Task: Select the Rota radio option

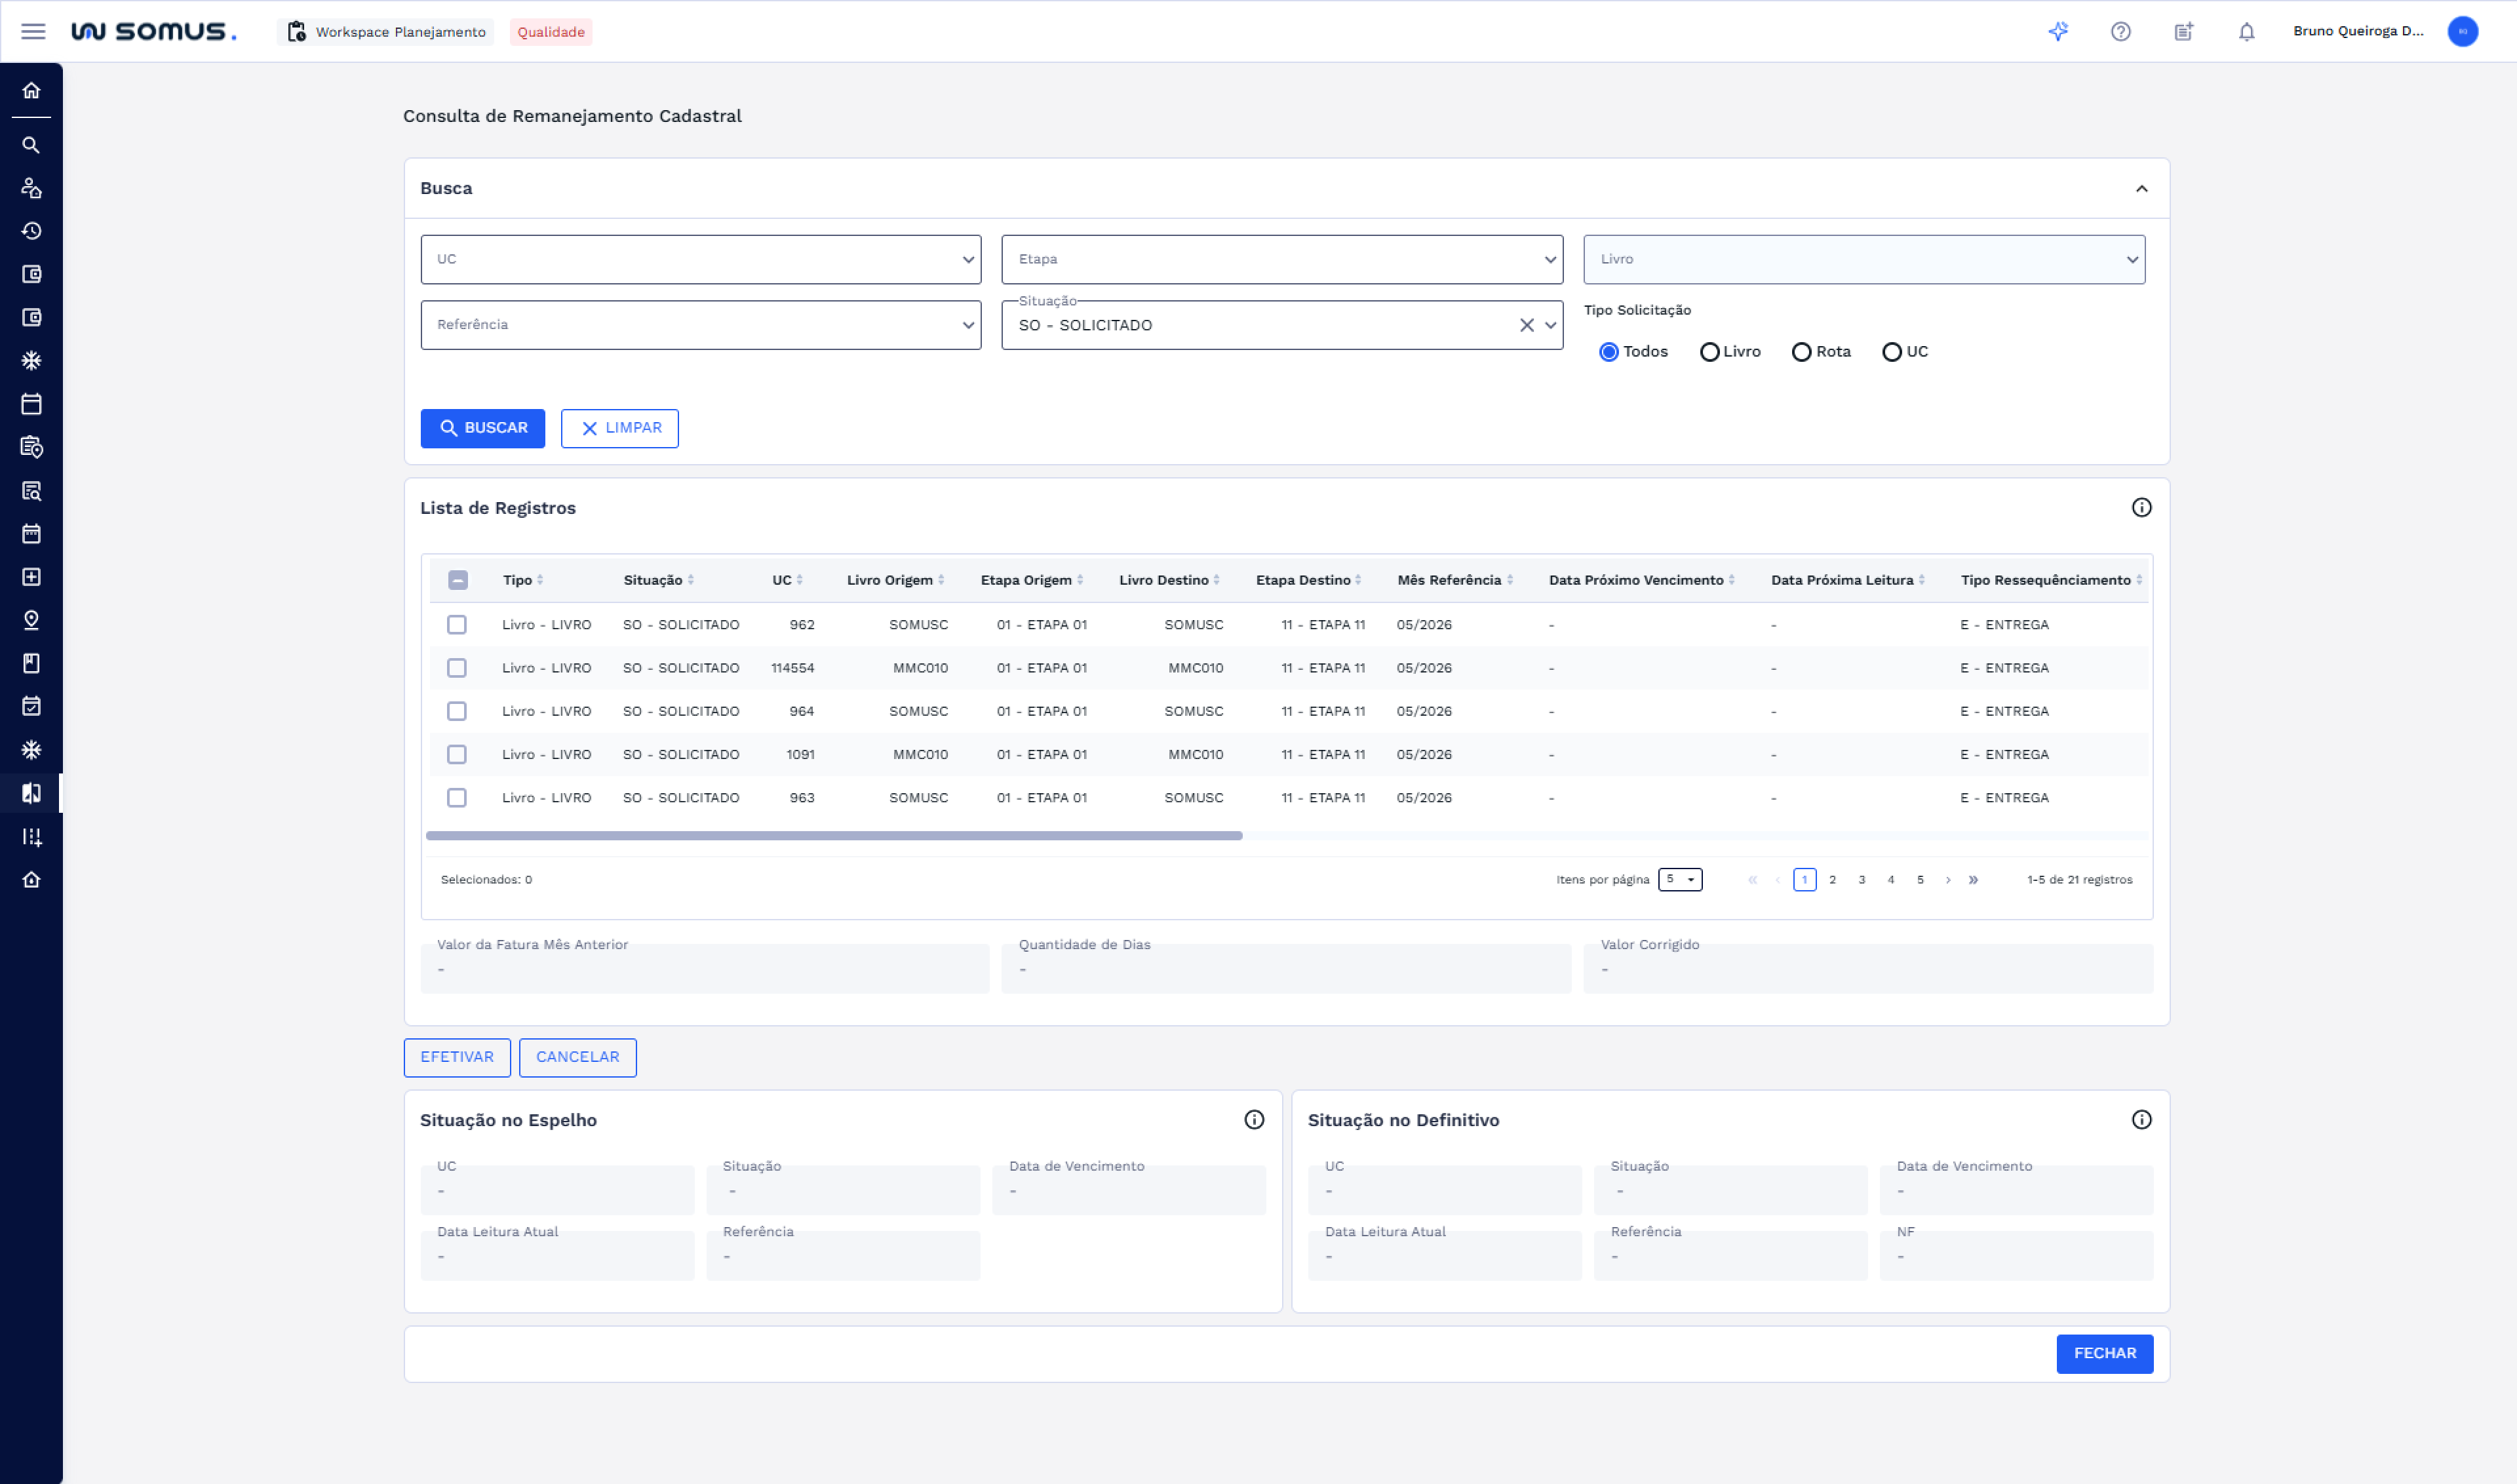Action: click(1802, 352)
